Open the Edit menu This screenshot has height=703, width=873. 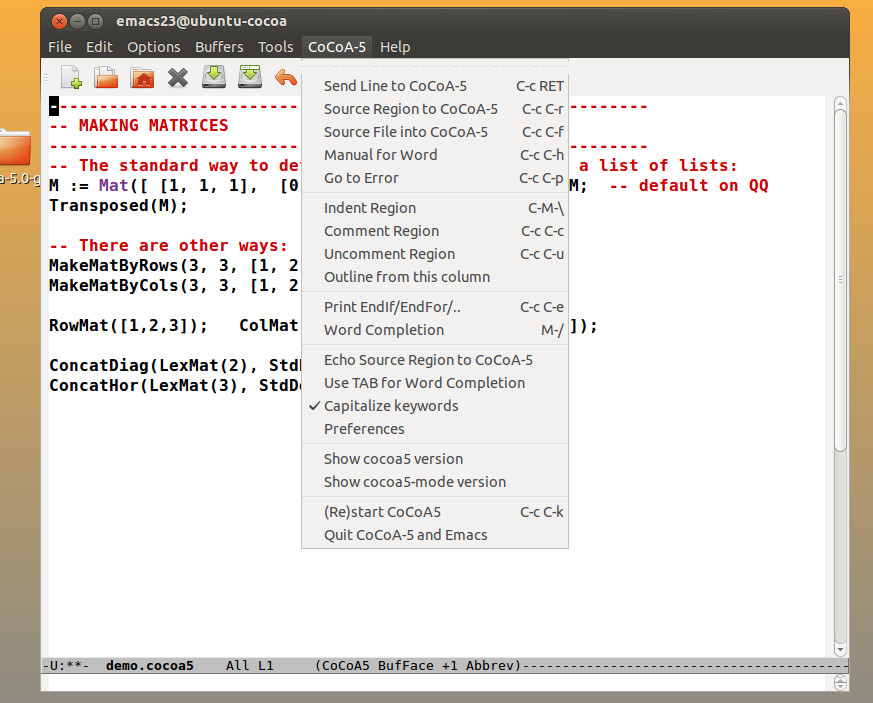(99, 47)
